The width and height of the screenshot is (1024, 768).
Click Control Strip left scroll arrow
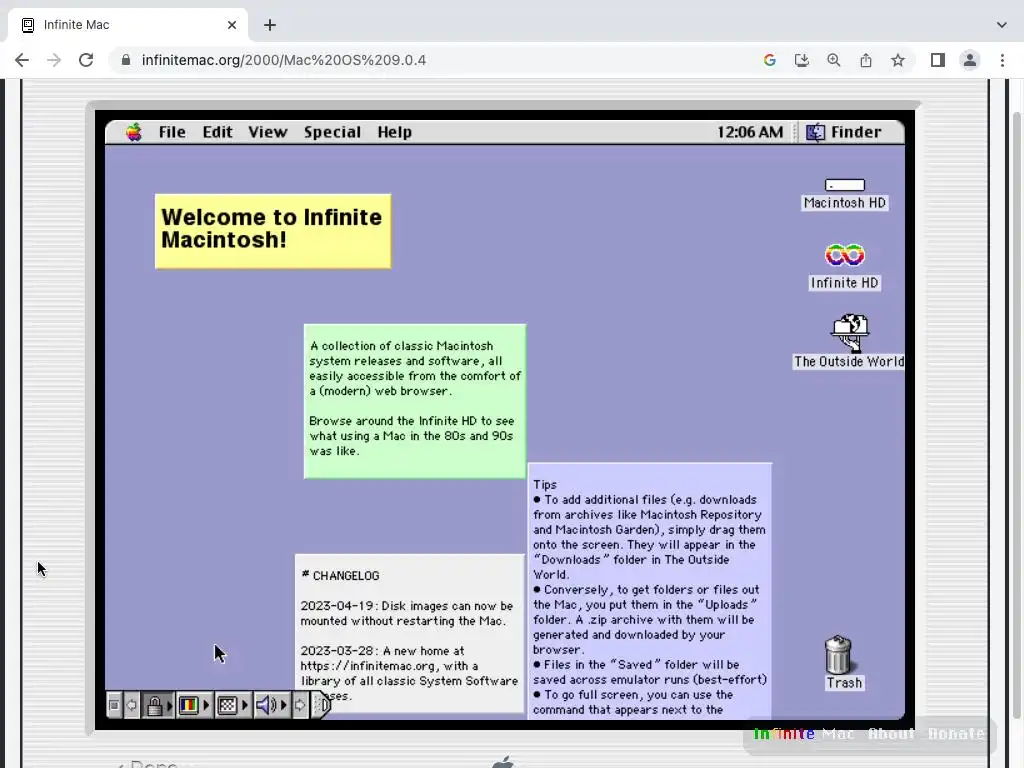point(131,705)
